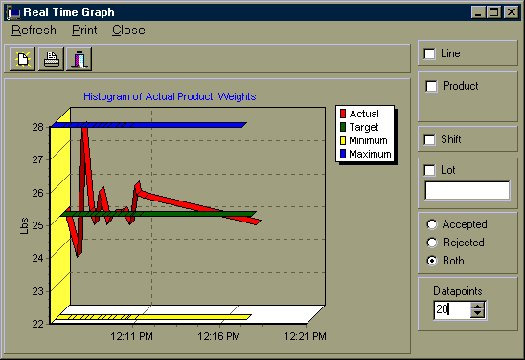Image resolution: width=525 pixels, height=360 pixels.
Task: Increase Datapoints with the up arrow
Action: pos(477,306)
